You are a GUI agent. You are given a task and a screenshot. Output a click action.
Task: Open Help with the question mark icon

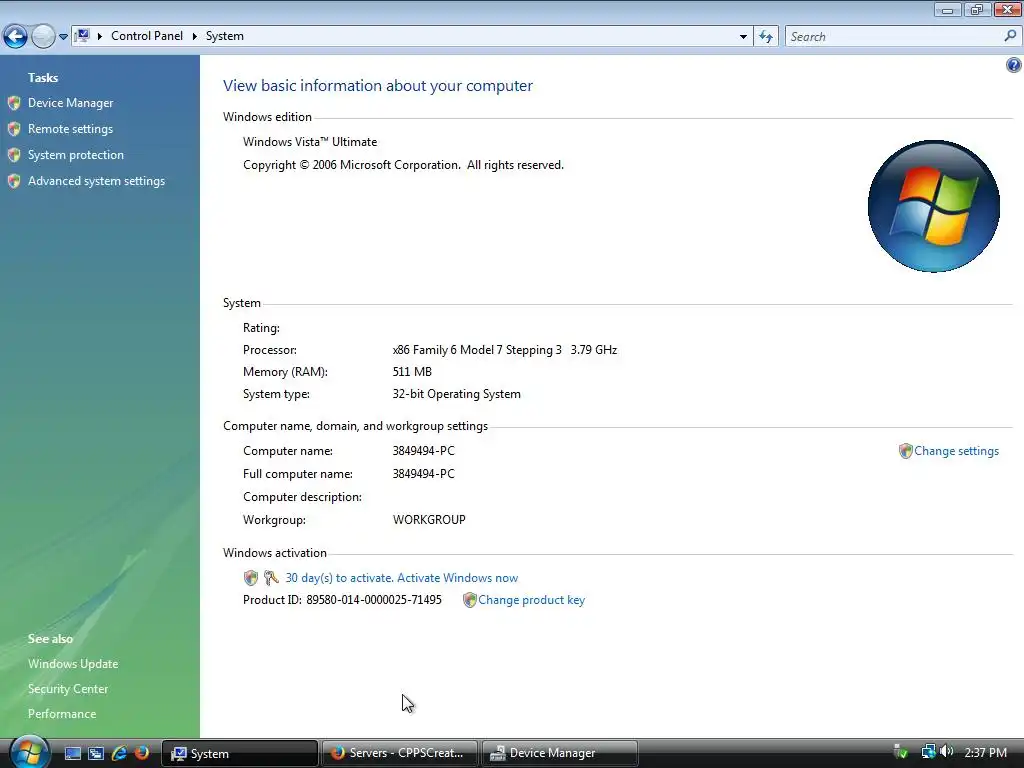[1014, 65]
